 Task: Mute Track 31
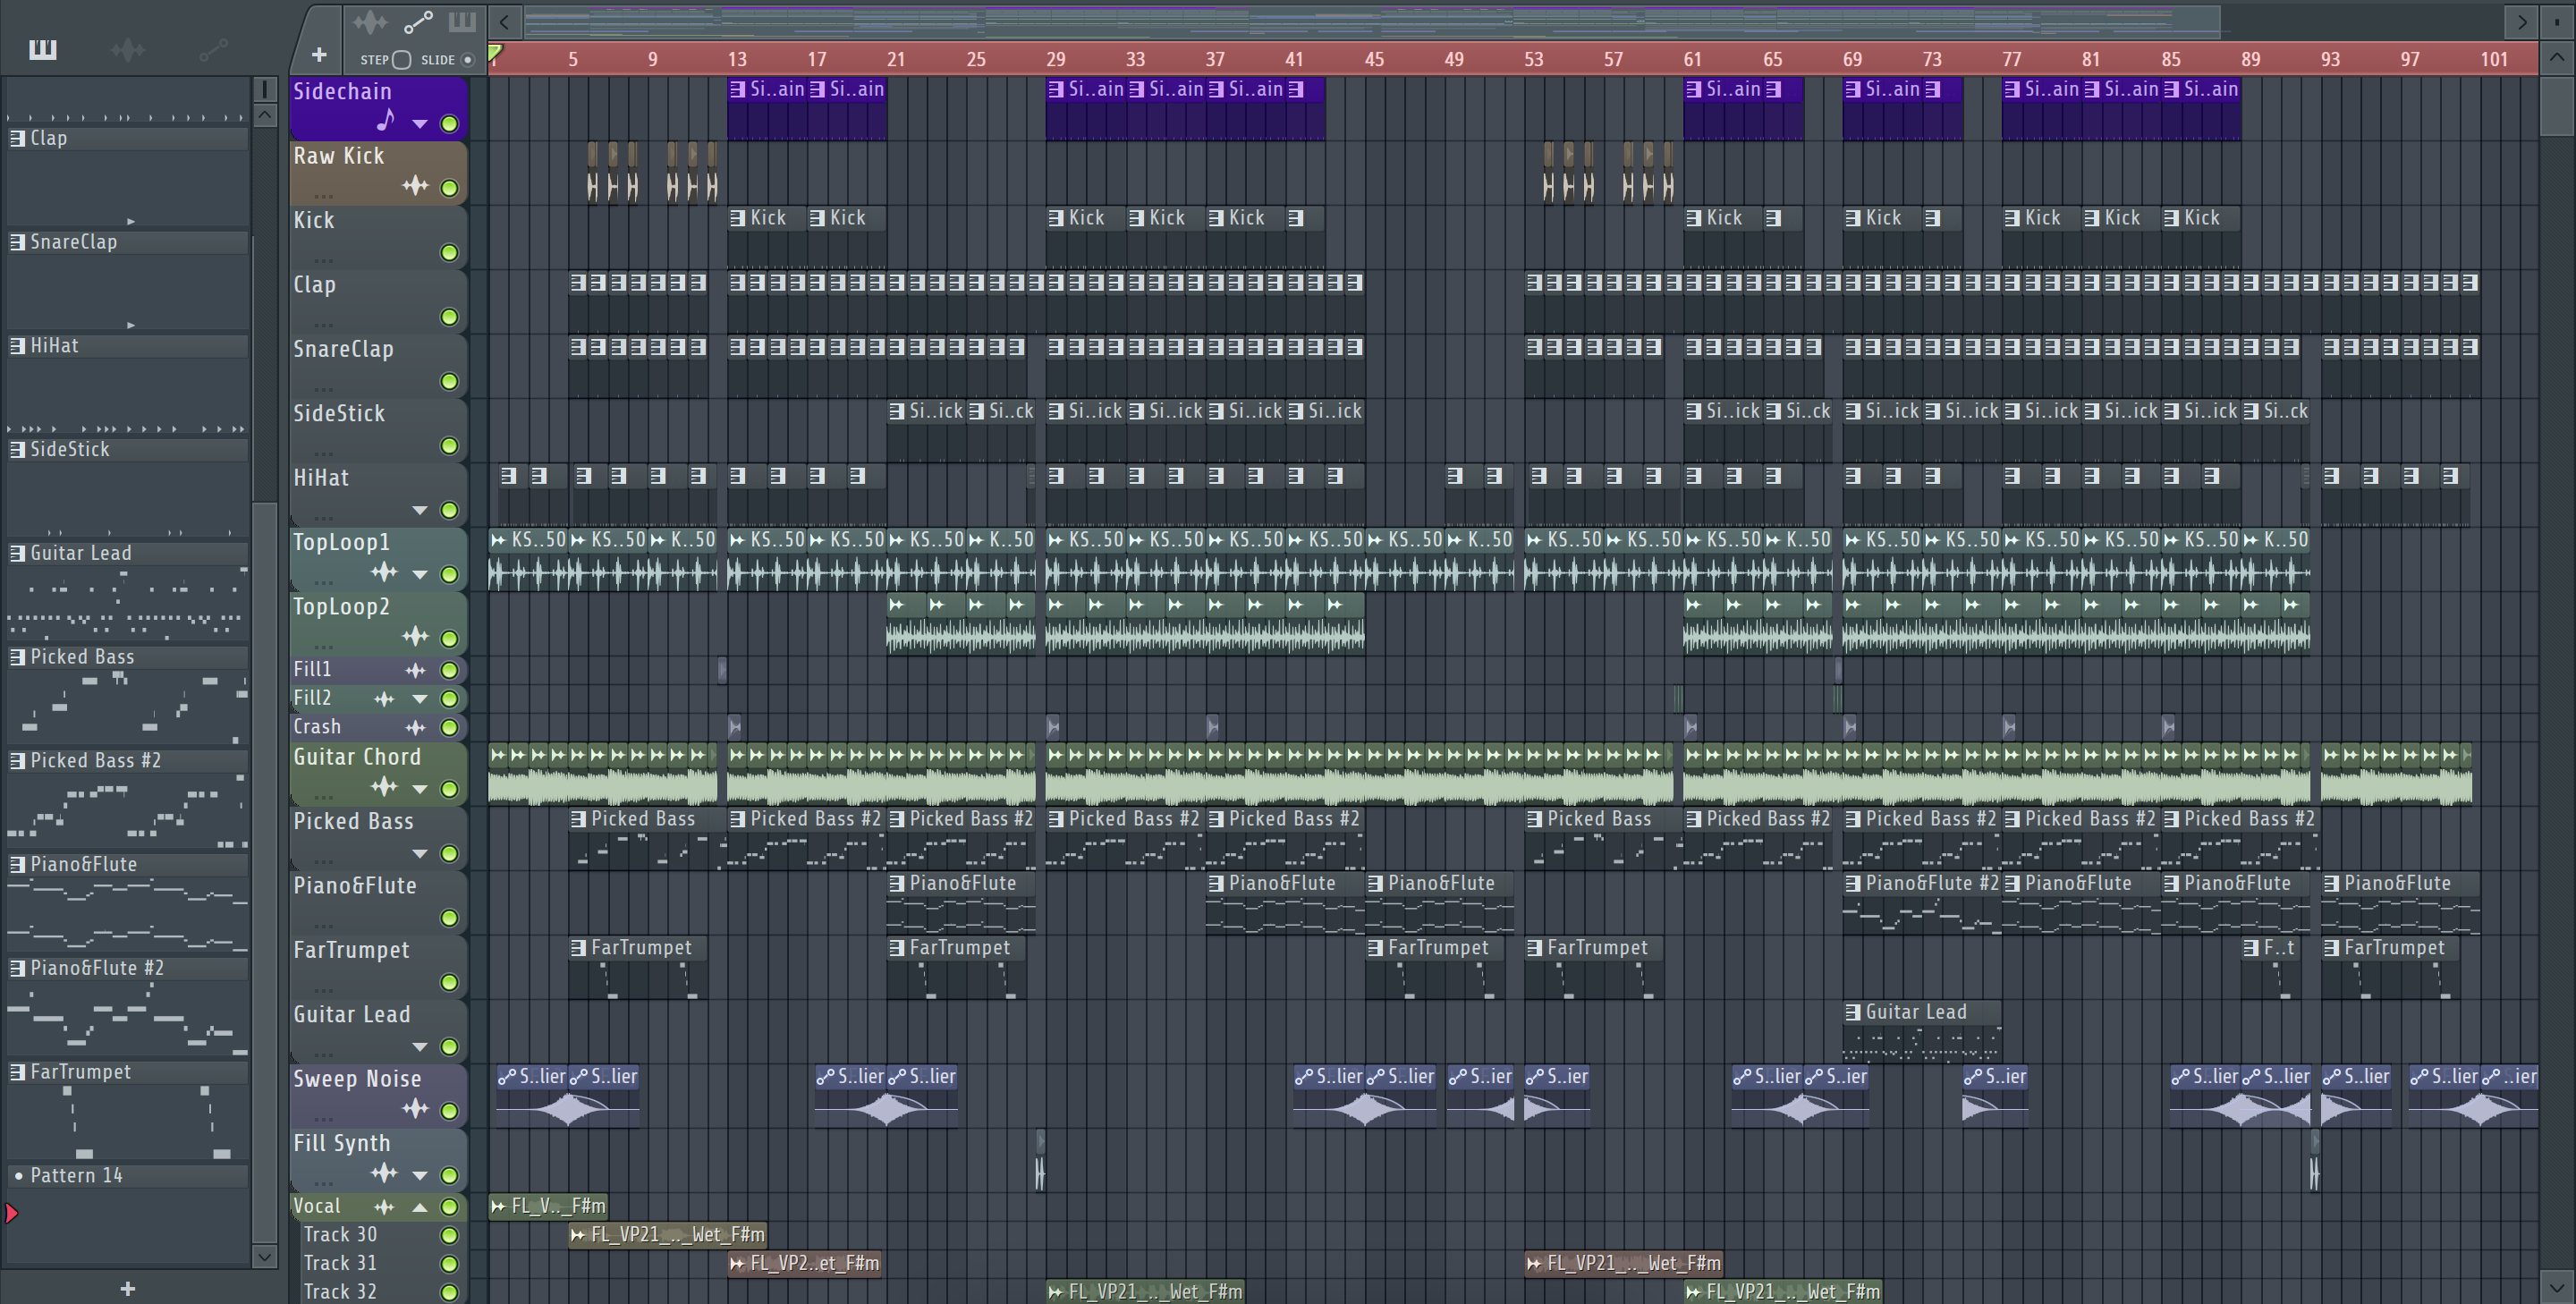[450, 1264]
